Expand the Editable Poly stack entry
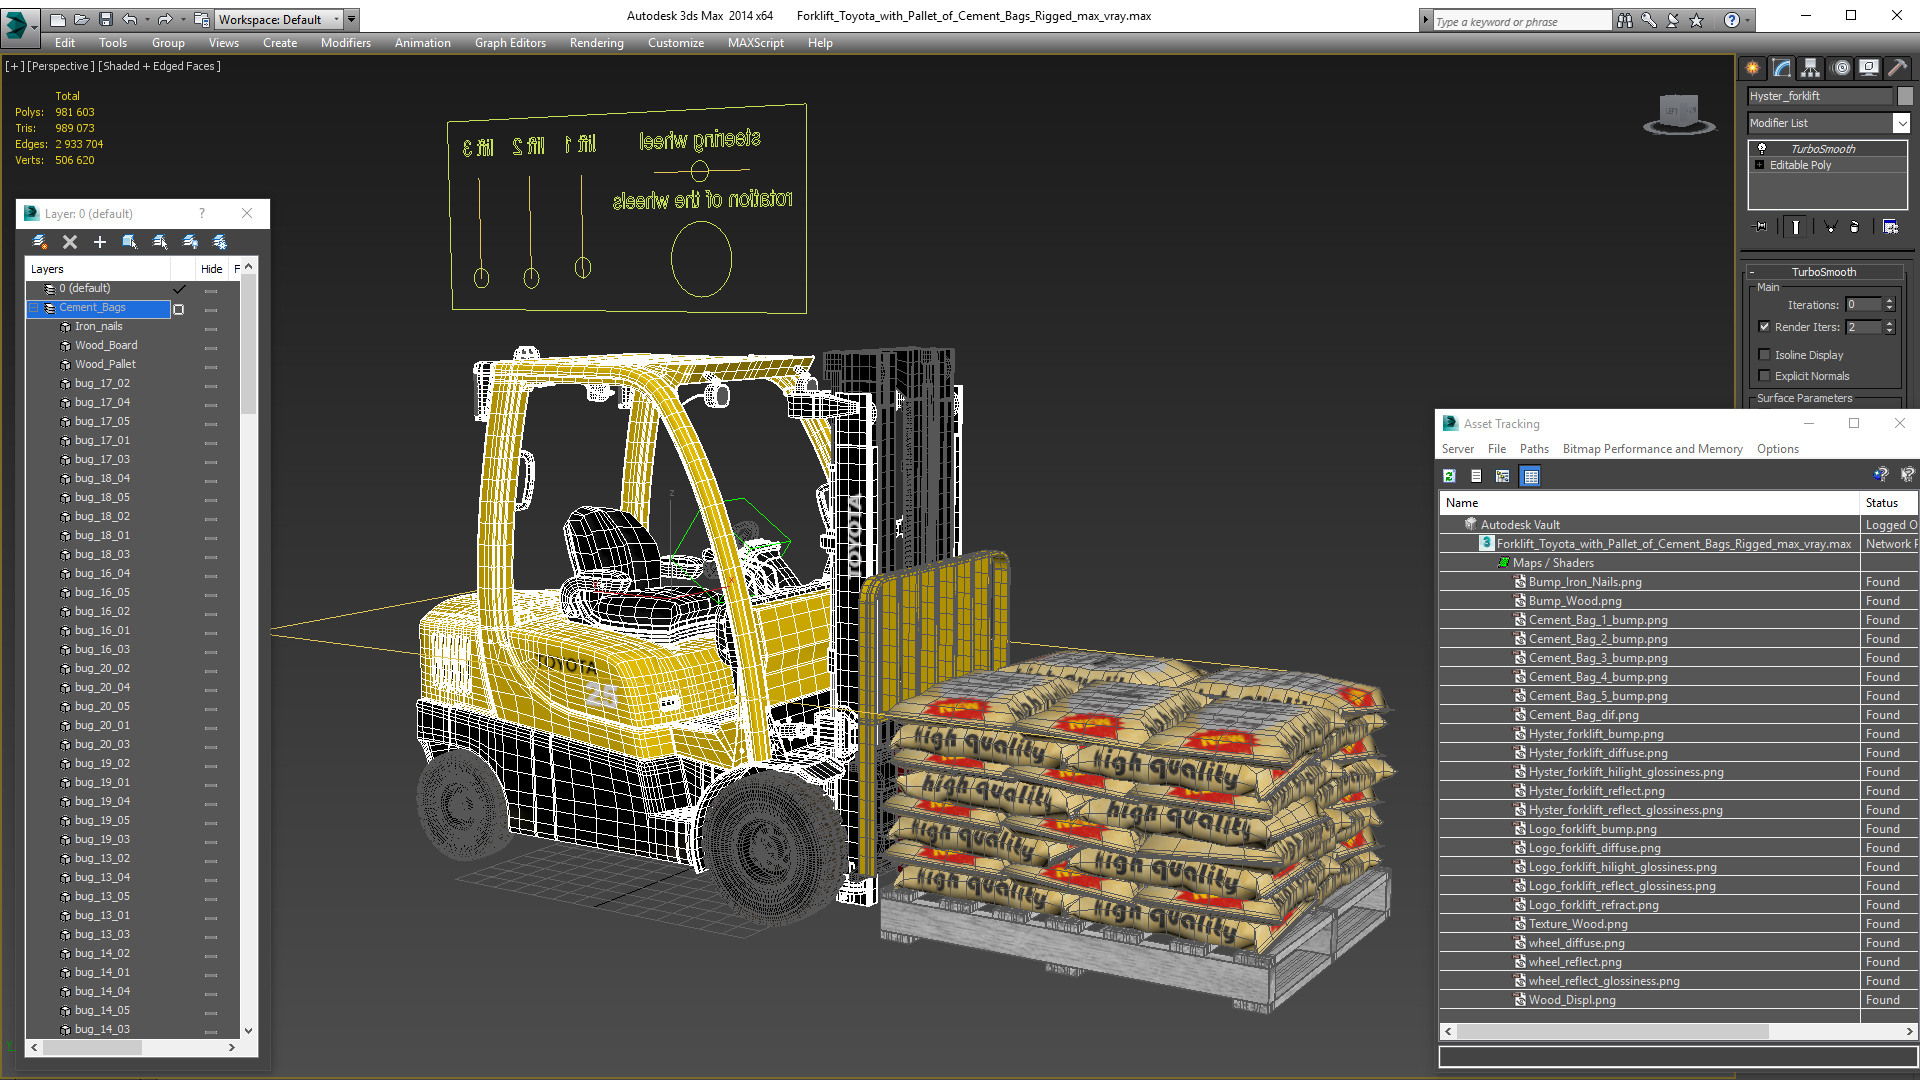Screen dimensions: 1920x1080 pos(1759,165)
